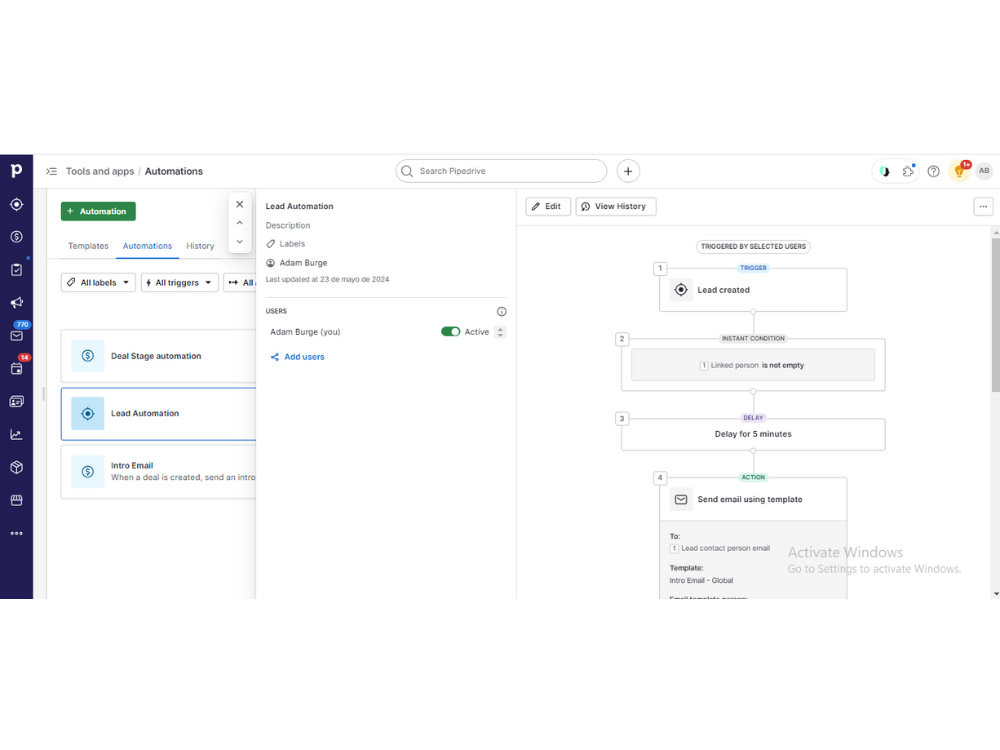The height and width of the screenshot is (750, 1000).
Task: Change Adam Burge's user order with stepper
Action: [500, 332]
